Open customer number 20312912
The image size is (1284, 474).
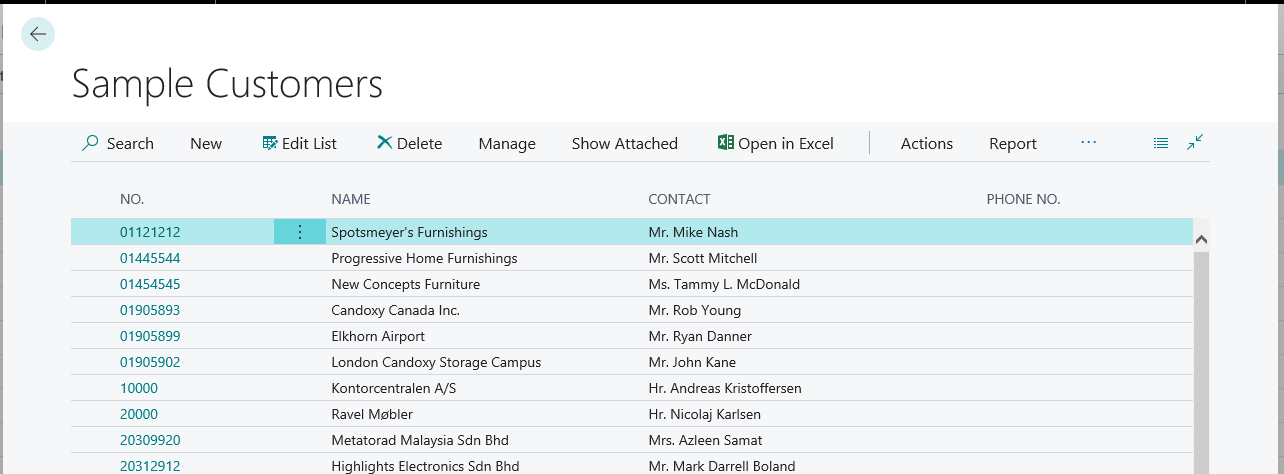[x=150, y=466]
